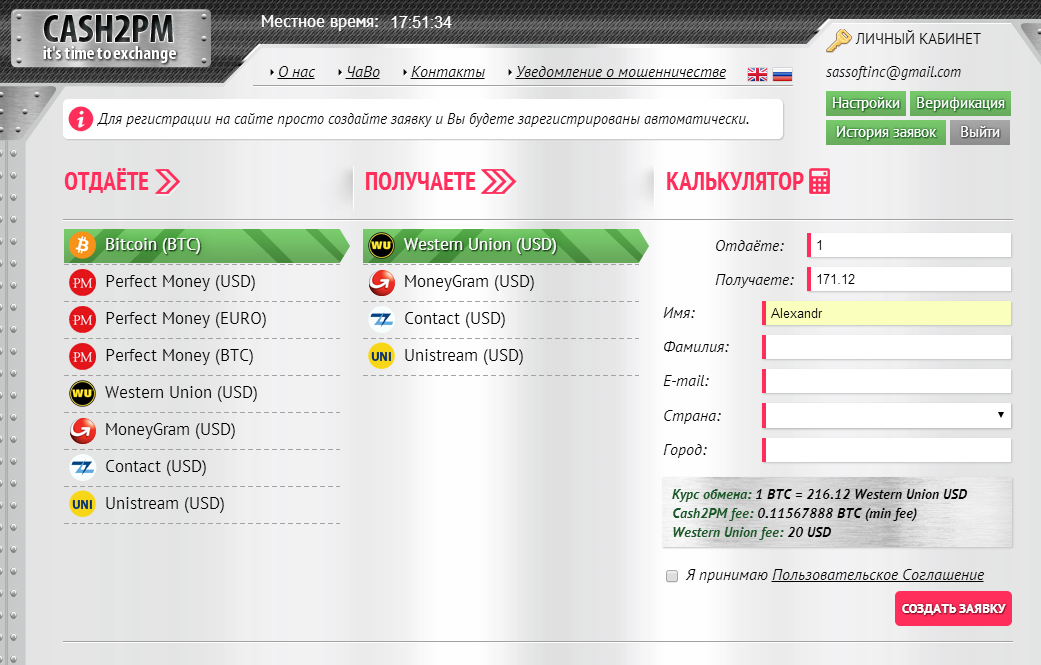This screenshot has height=665, width=1041.
Task: Focus the Получаете amount field
Action: (909, 279)
